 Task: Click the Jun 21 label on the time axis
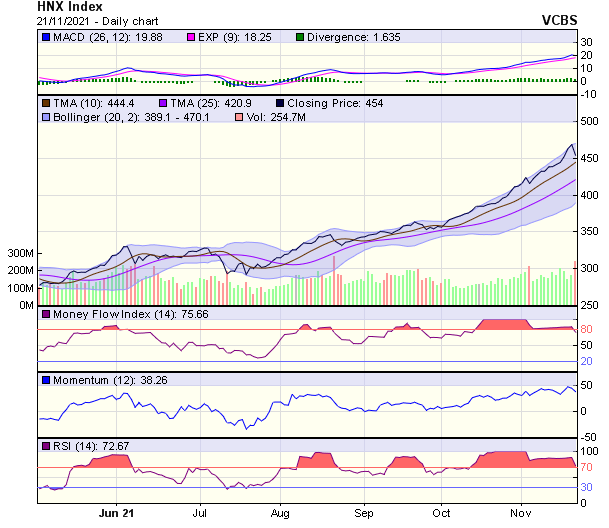coord(117,512)
